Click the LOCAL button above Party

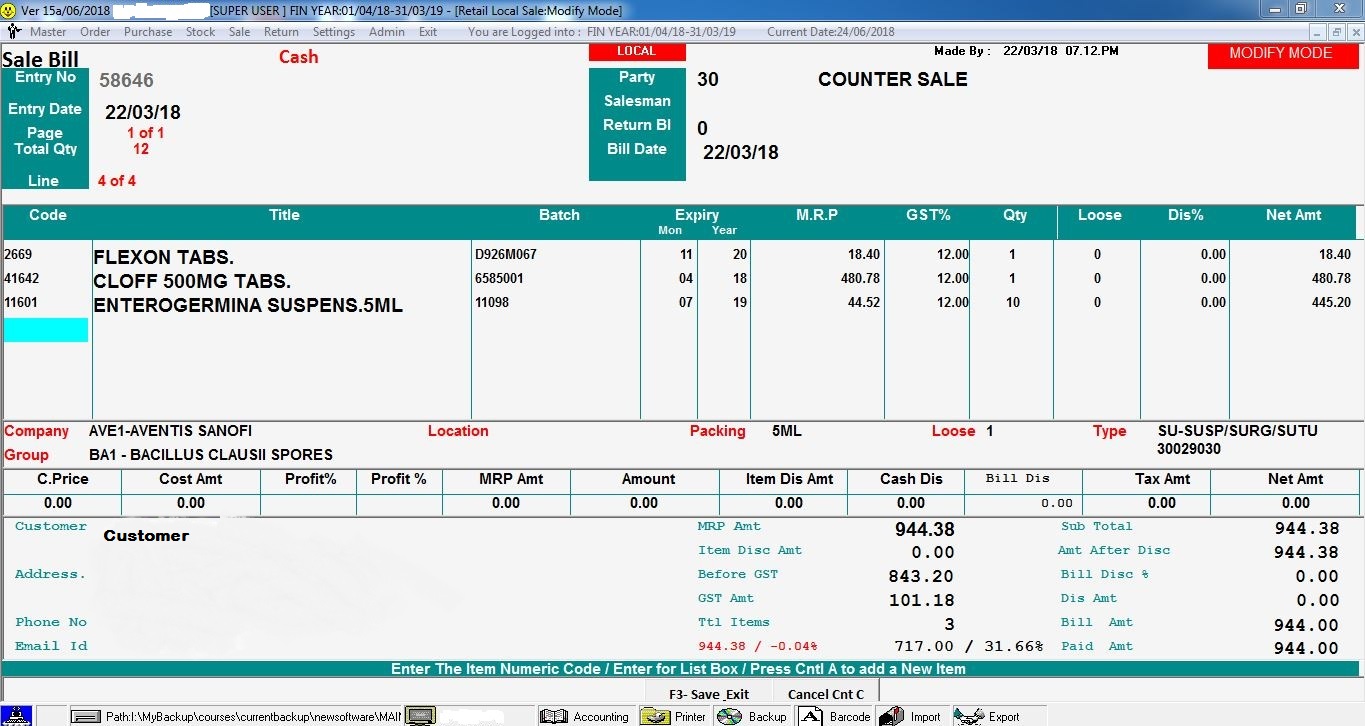tap(637, 50)
